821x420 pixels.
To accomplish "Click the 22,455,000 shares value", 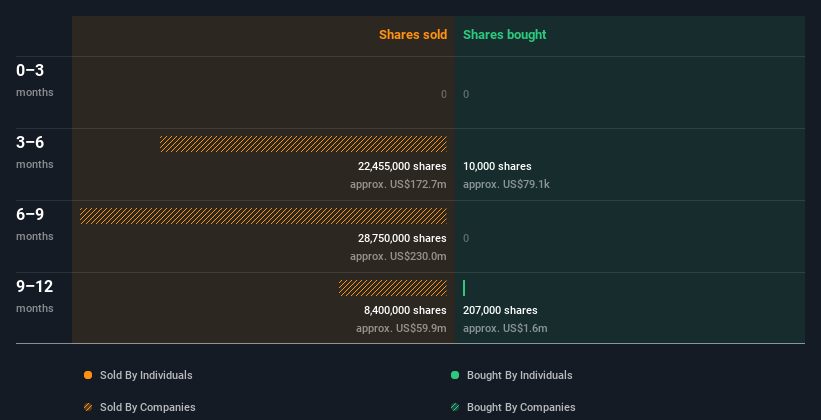I will [x=402, y=166].
